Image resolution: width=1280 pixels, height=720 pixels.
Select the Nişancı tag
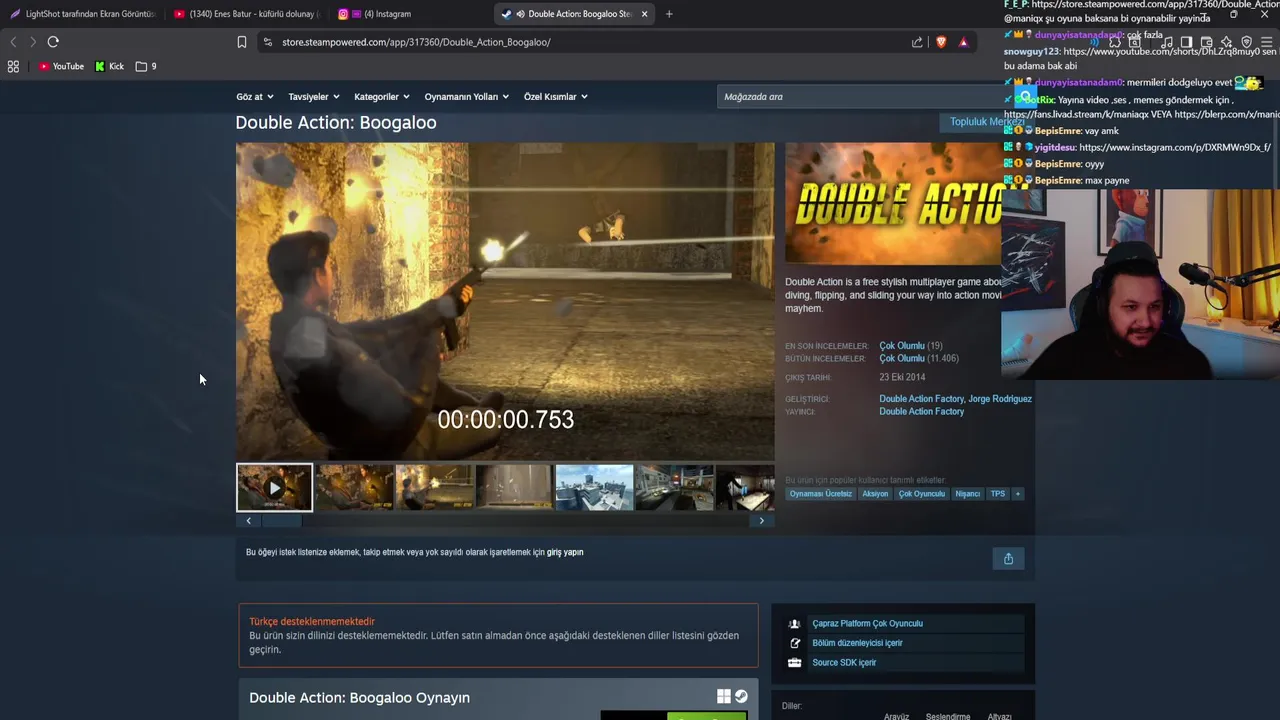[x=968, y=494]
